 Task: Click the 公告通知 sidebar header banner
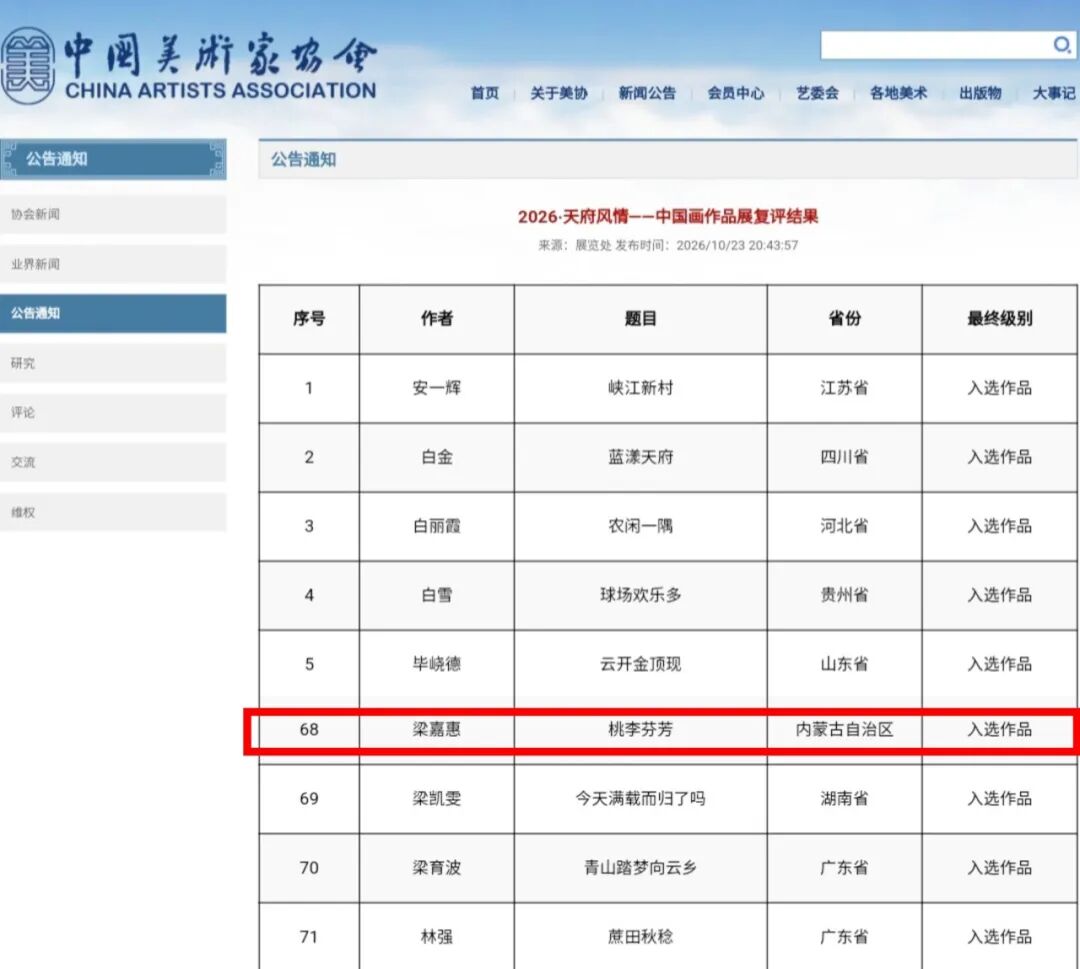coord(113,159)
